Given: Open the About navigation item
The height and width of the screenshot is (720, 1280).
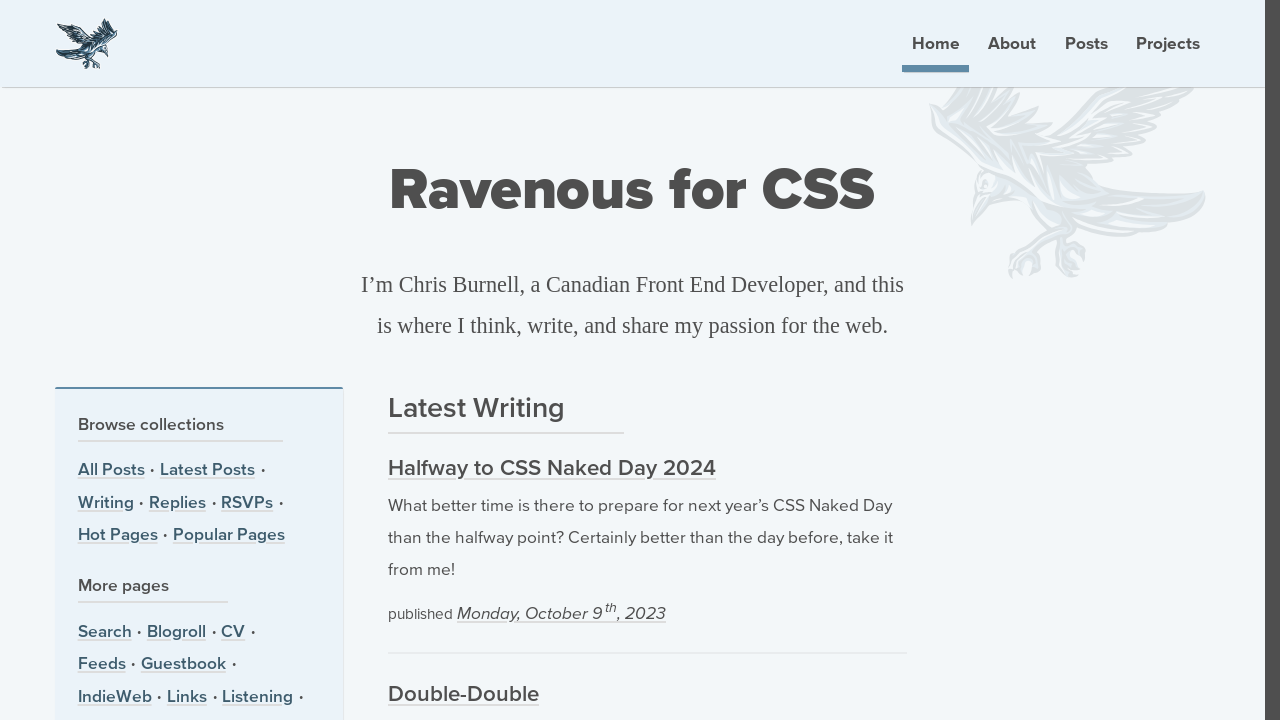Looking at the screenshot, I should 1011,43.
